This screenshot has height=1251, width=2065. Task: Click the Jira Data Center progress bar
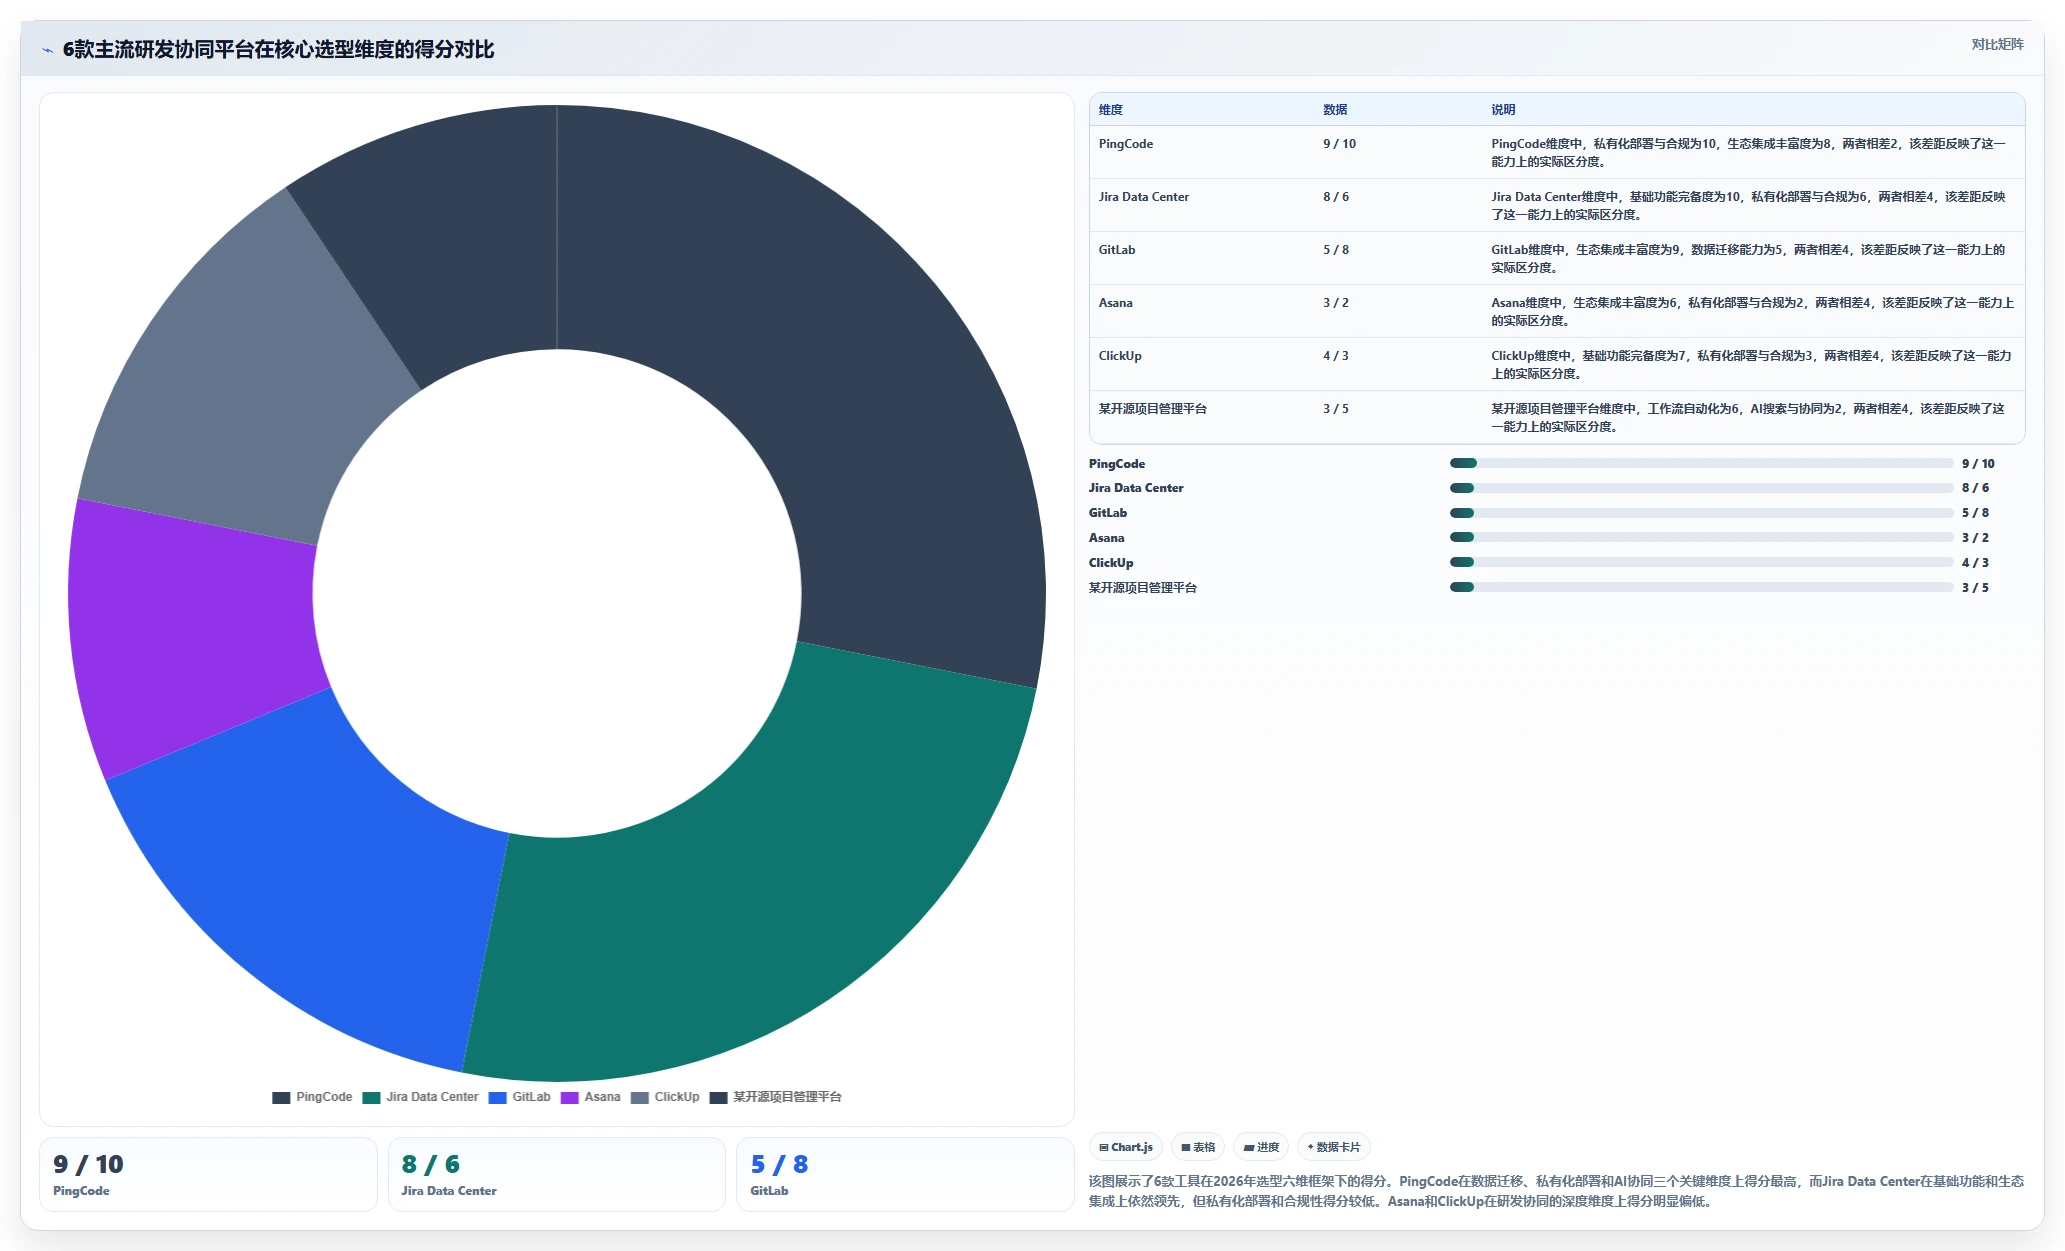[1701, 488]
